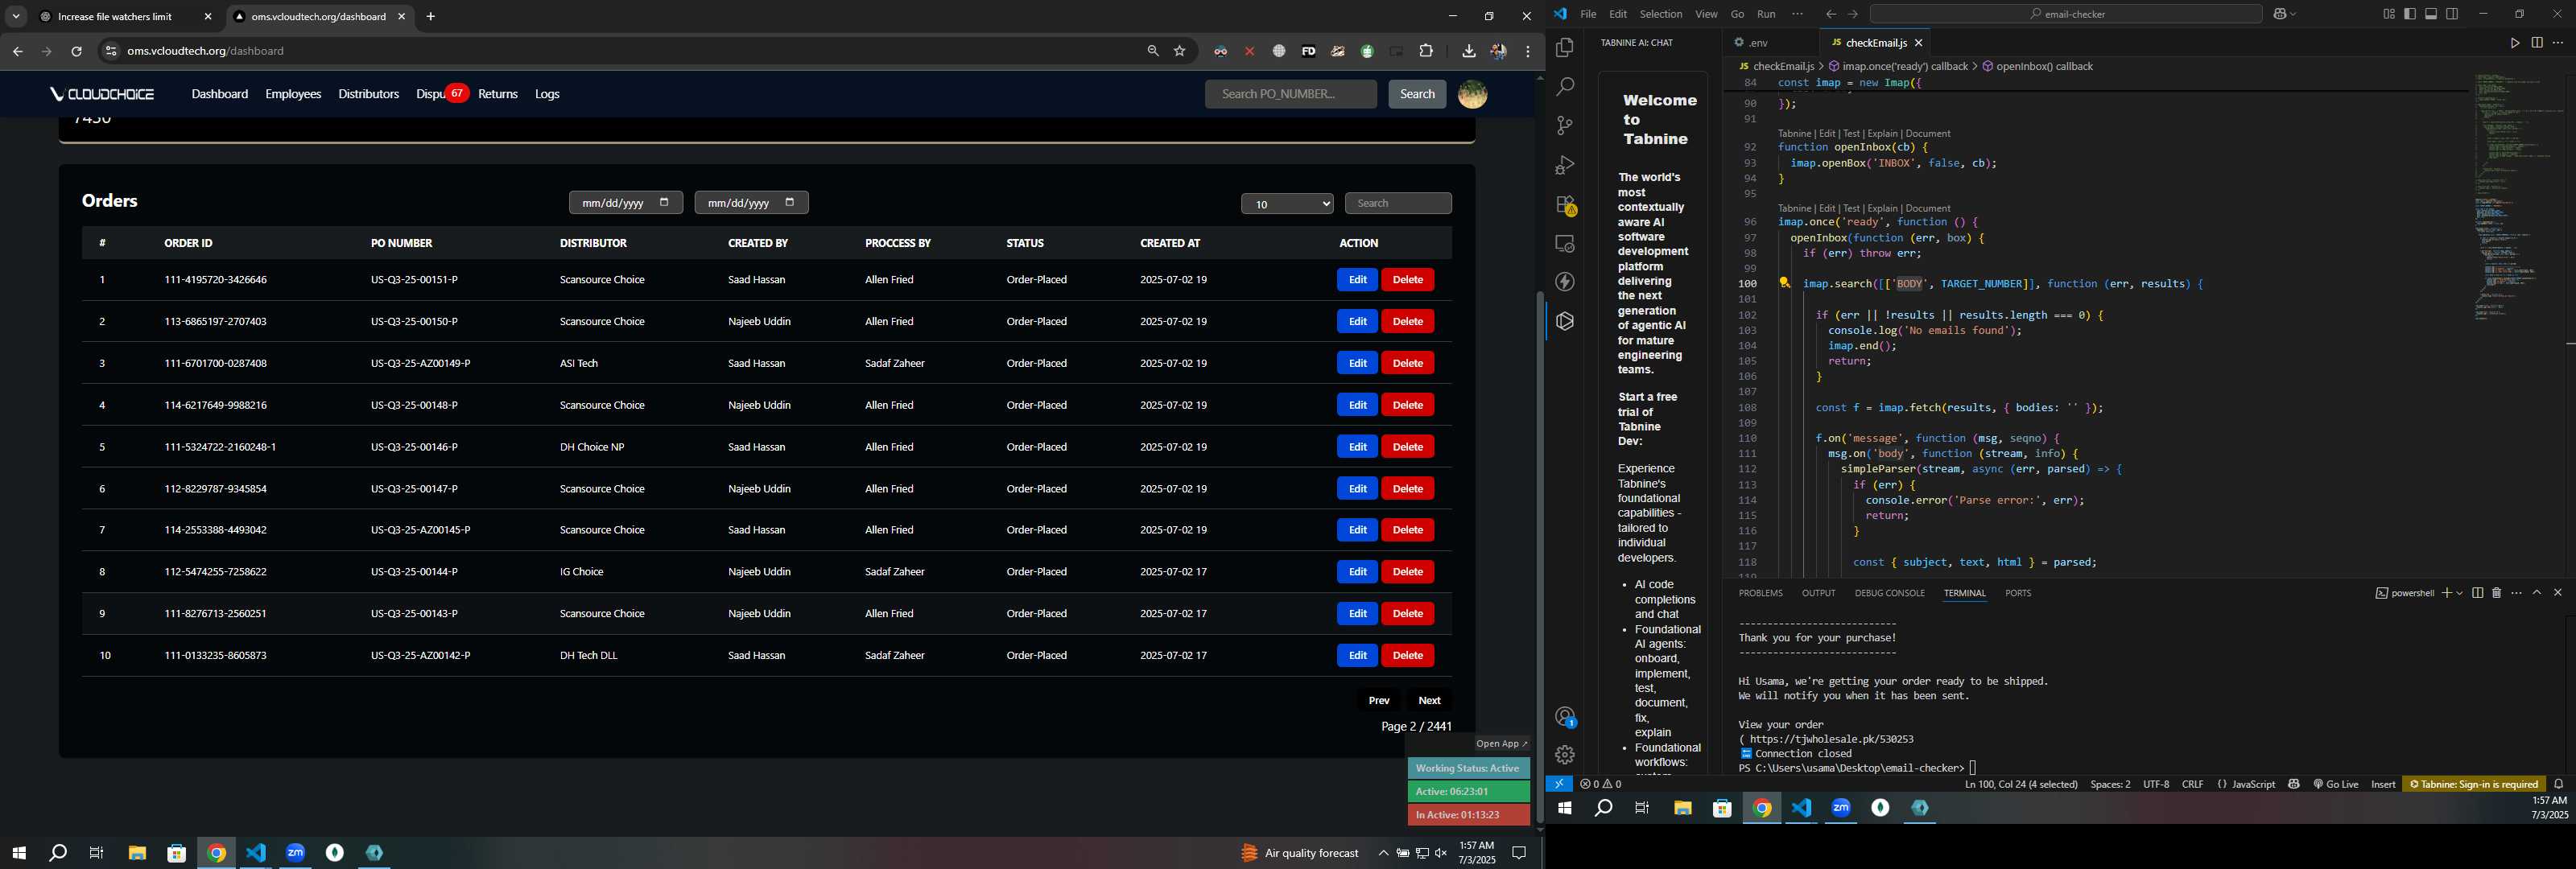Image resolution: width=2576 pixels, height=869 pixels.
Task: Open the VS Code Accounts icon
Action: point(1565,716)
